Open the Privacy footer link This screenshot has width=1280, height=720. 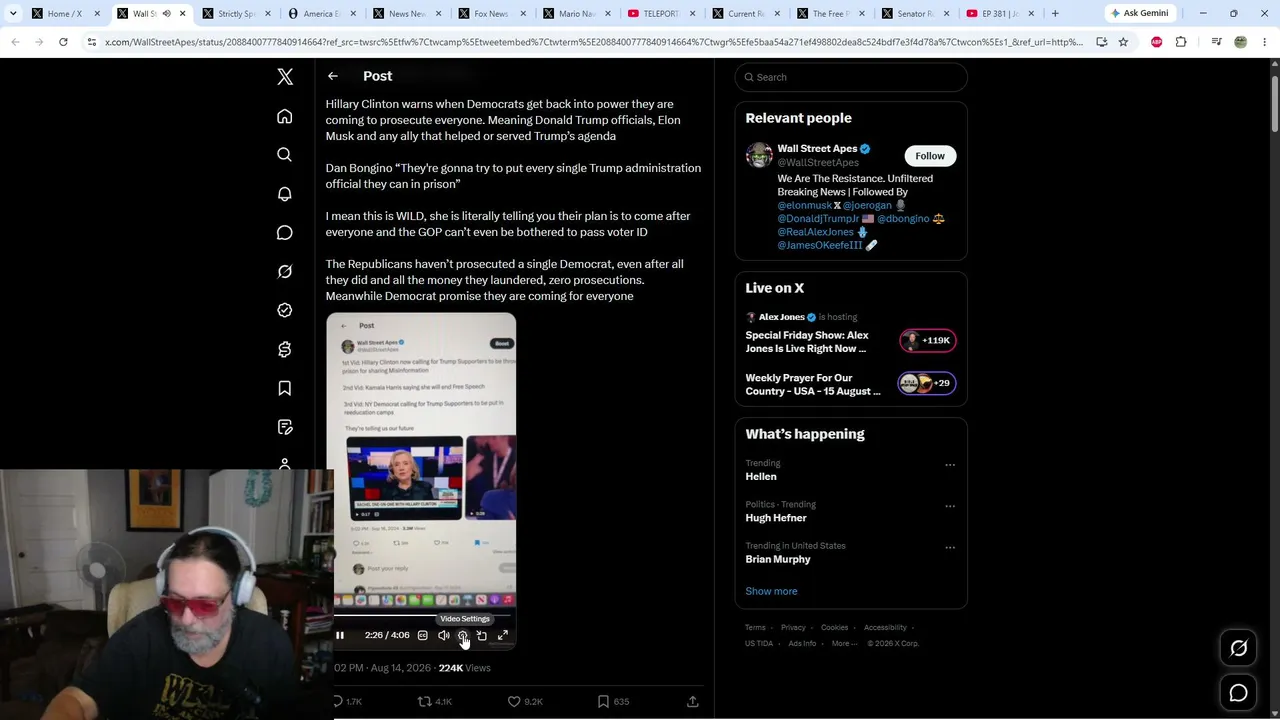pos(793,628)
